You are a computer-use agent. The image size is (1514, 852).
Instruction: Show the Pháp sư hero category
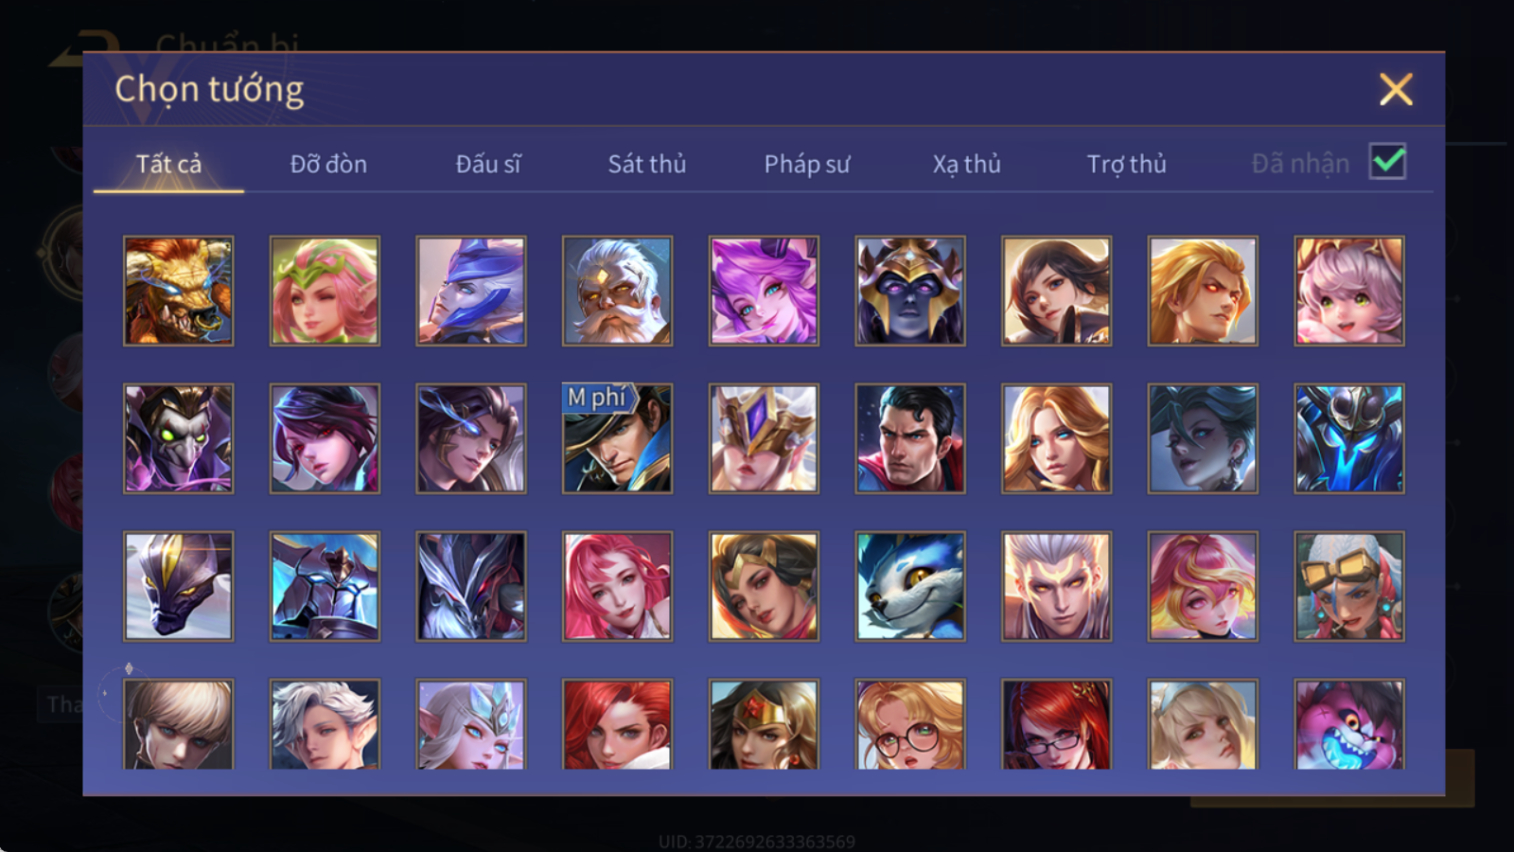807,164
